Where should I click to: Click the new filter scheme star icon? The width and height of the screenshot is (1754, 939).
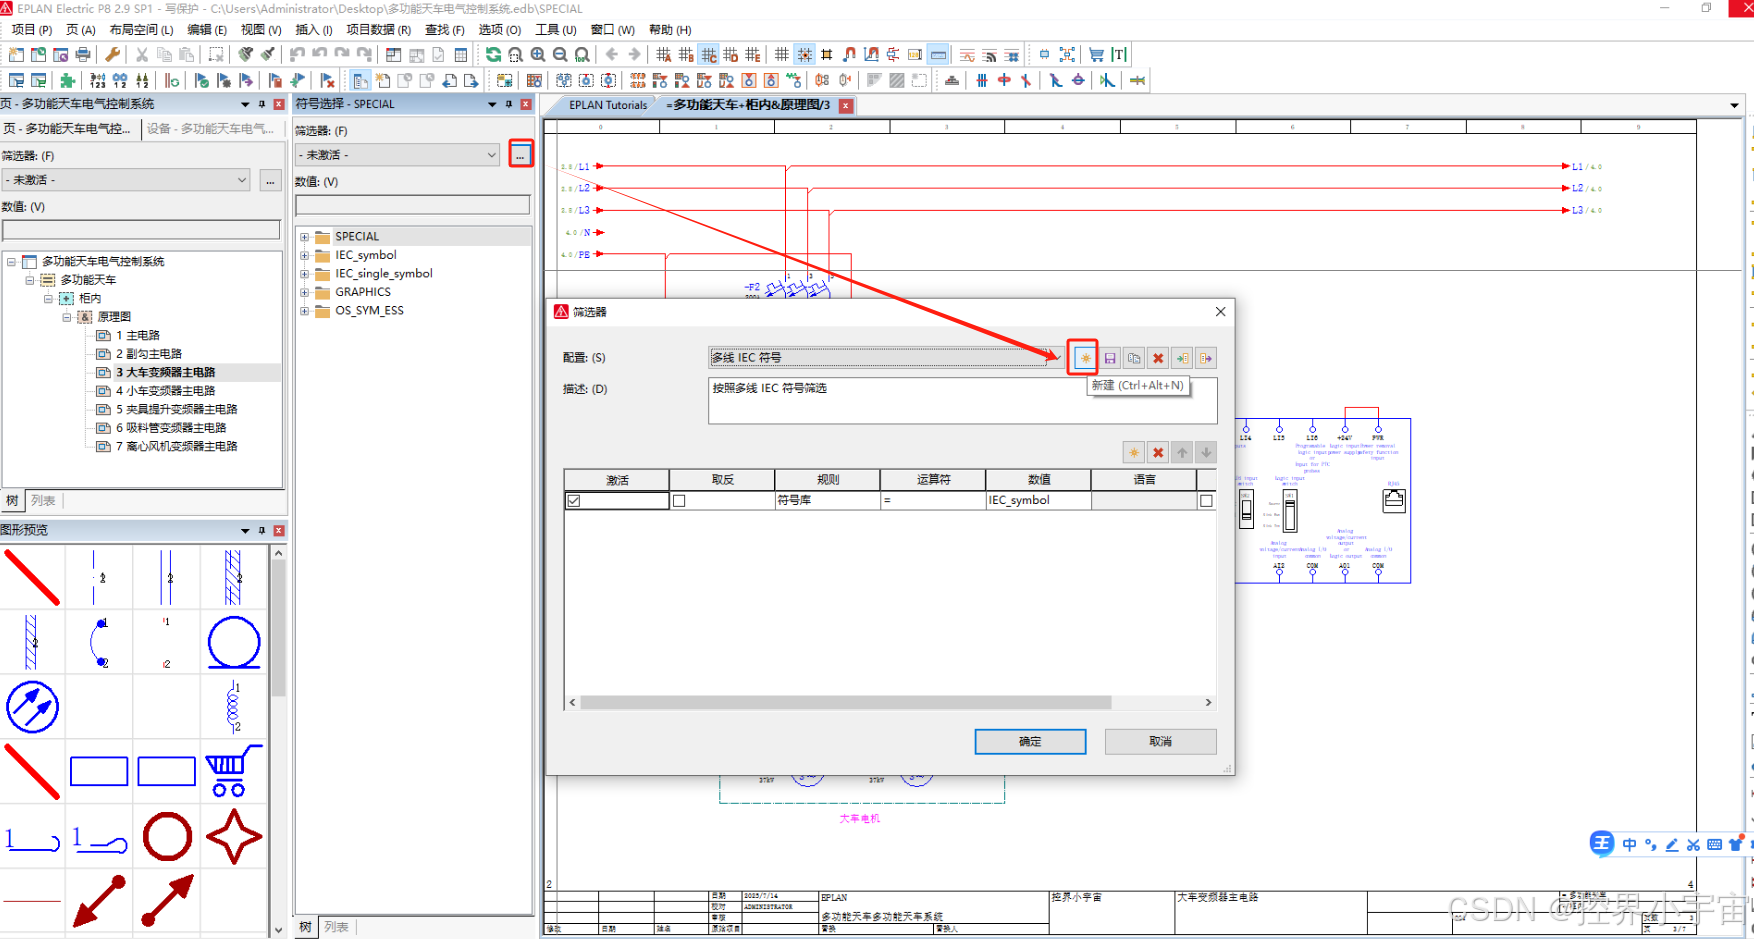pos(1085,358)
